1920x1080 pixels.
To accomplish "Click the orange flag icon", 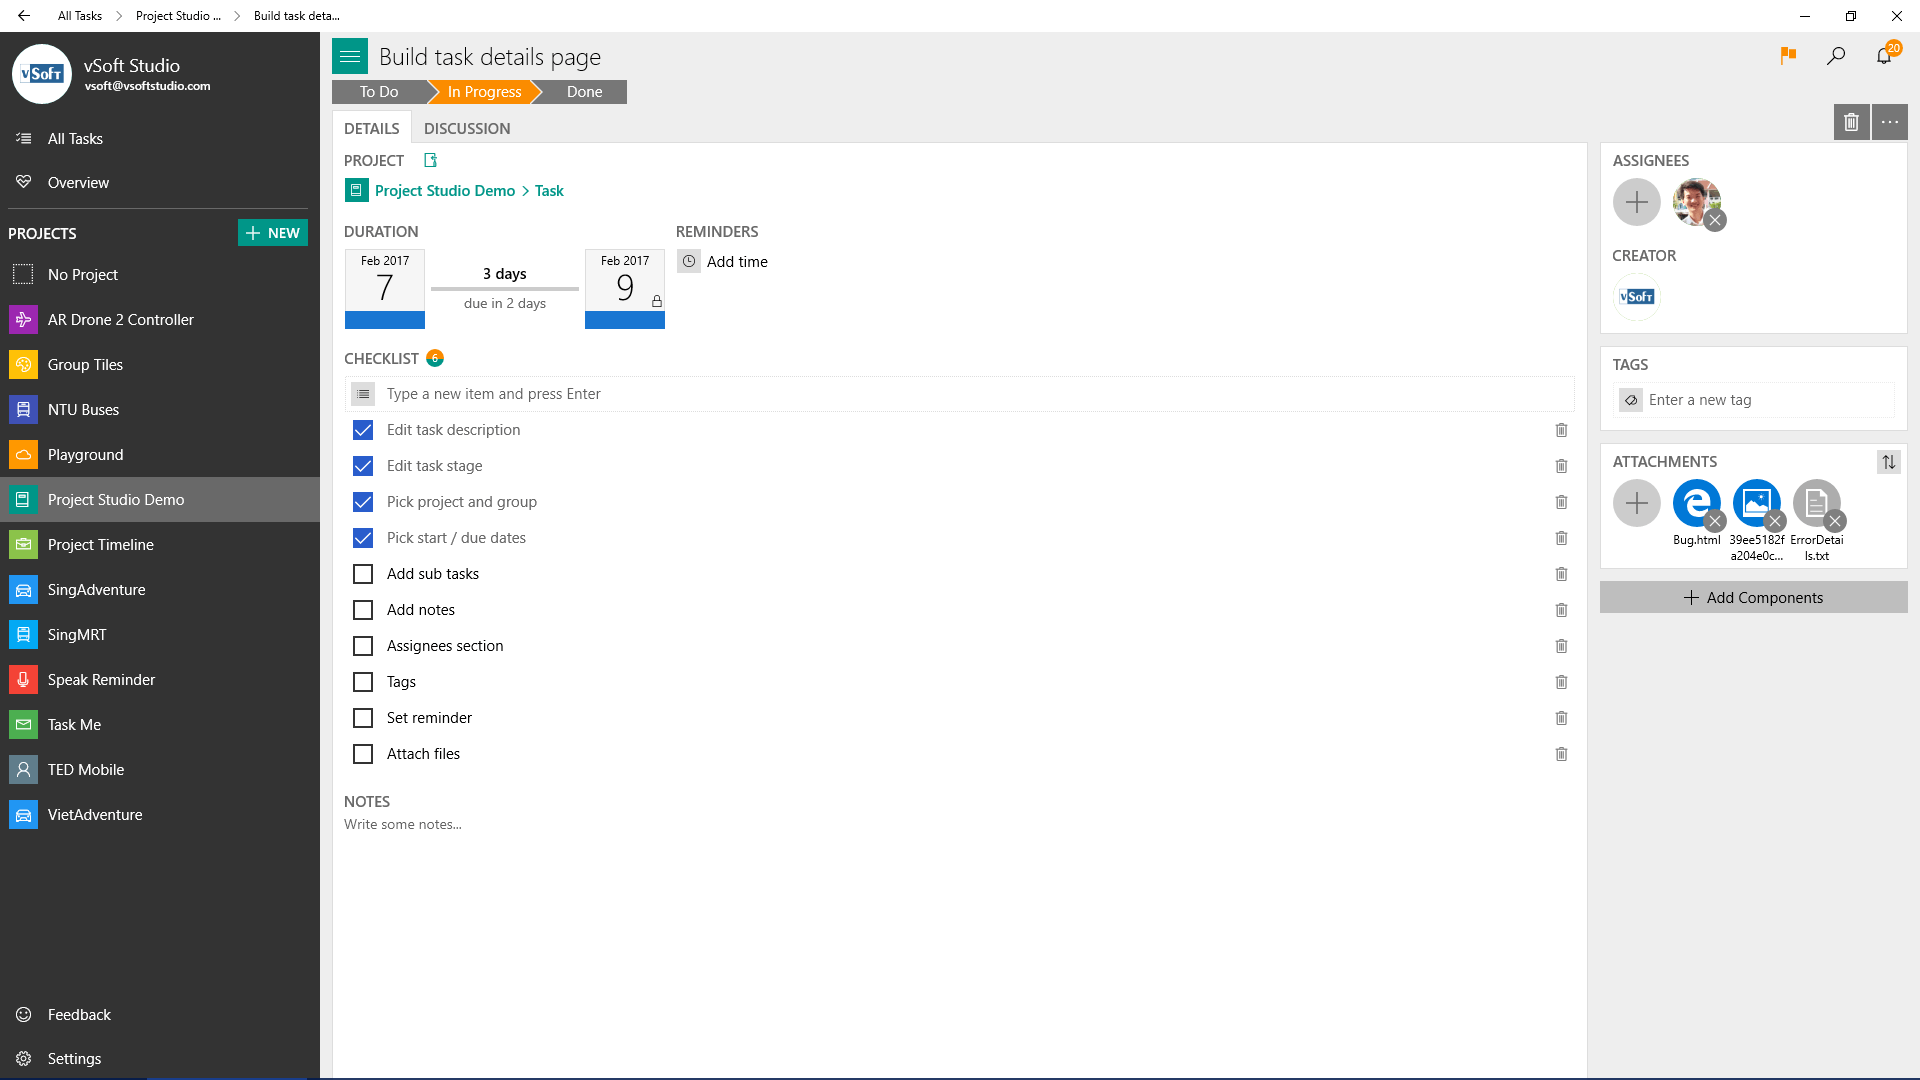I will 1788,56.
